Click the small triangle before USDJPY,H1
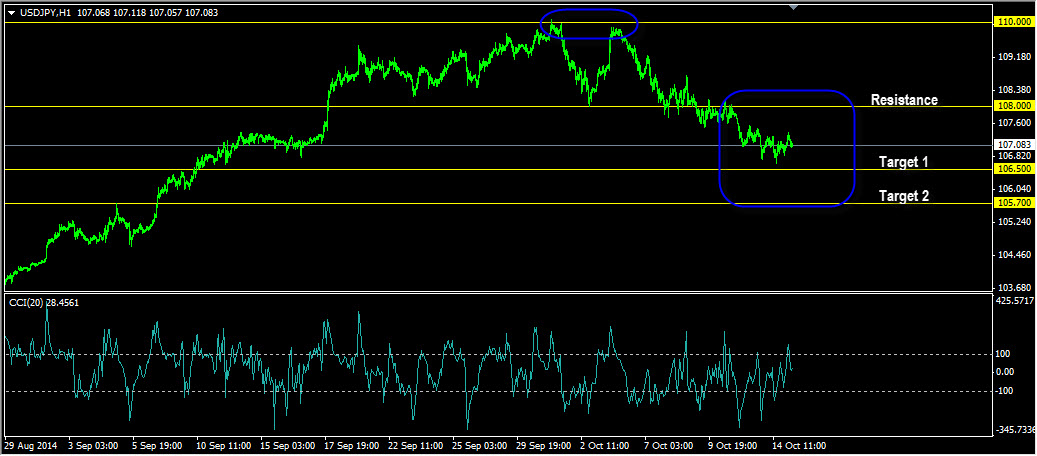 [x=11, y=13]
